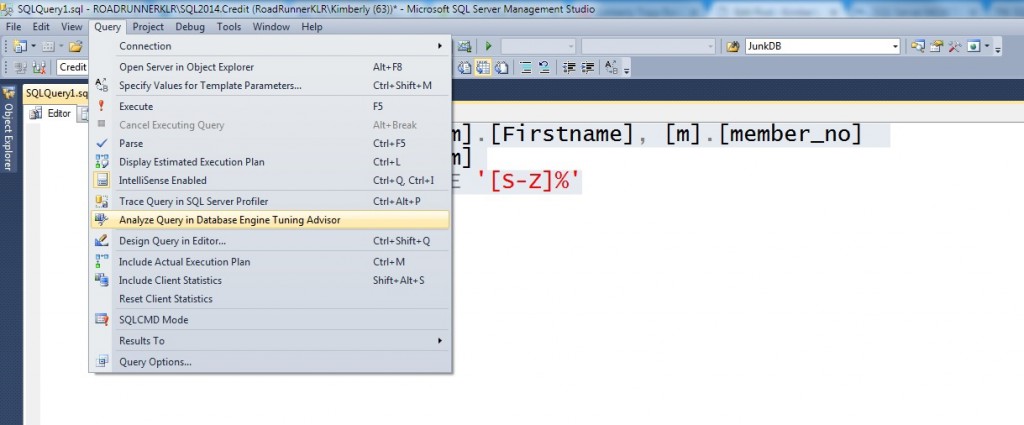
Task: Toggle Results to Text toolbar button
Action: pos(464,67)
